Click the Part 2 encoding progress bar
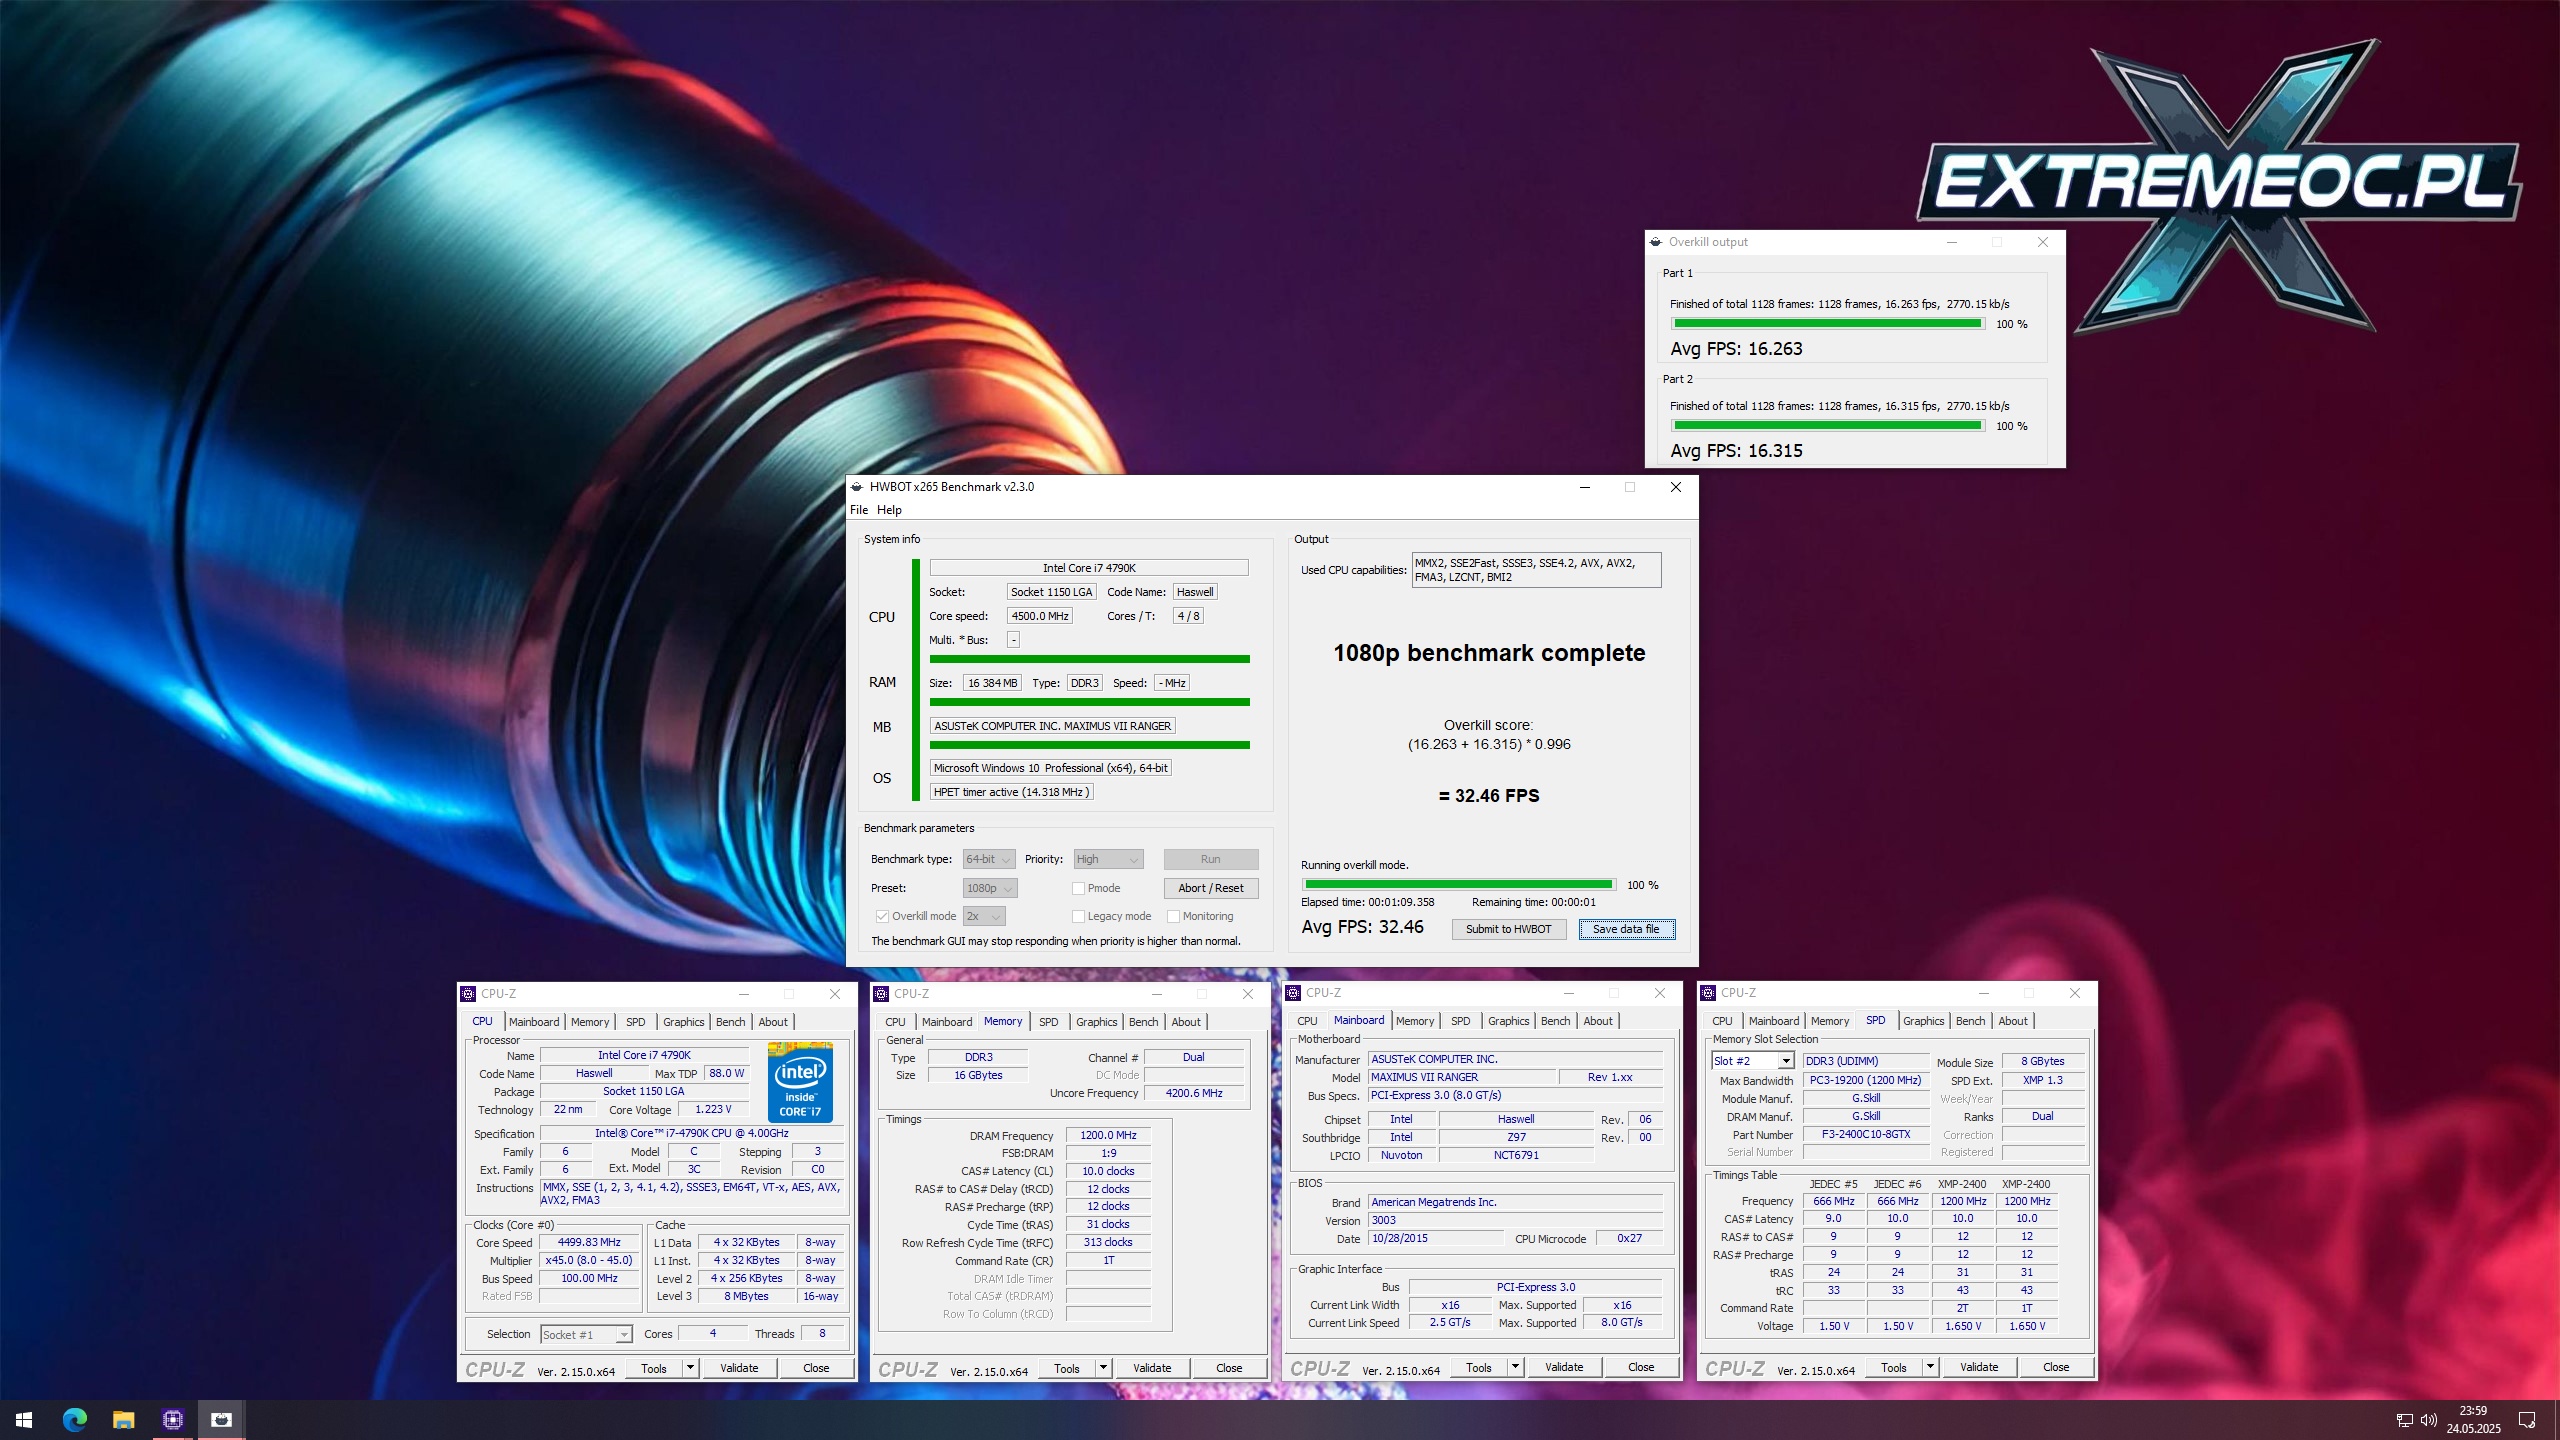Screen dimensions: 2560x1440 [1827, 425]
